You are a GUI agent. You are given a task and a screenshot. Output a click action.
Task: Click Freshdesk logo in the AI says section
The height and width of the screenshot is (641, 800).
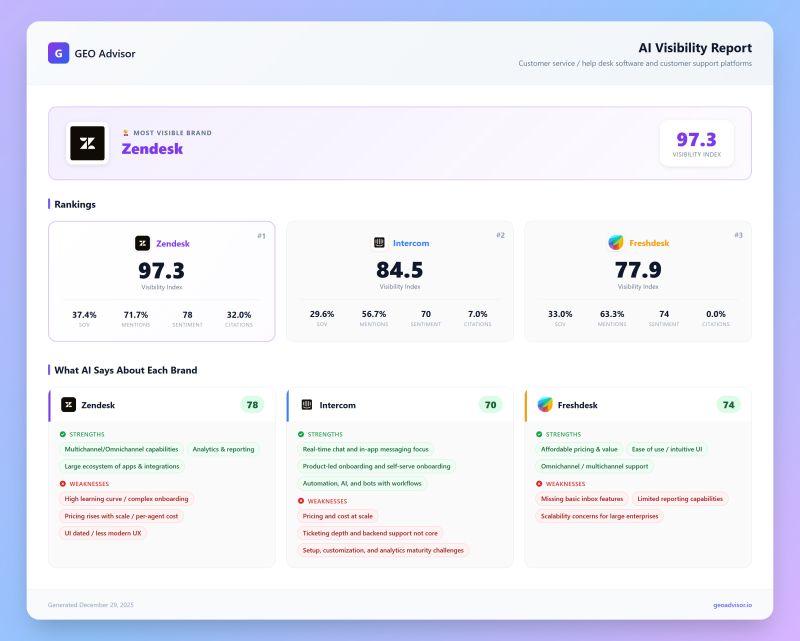(545, 405)
